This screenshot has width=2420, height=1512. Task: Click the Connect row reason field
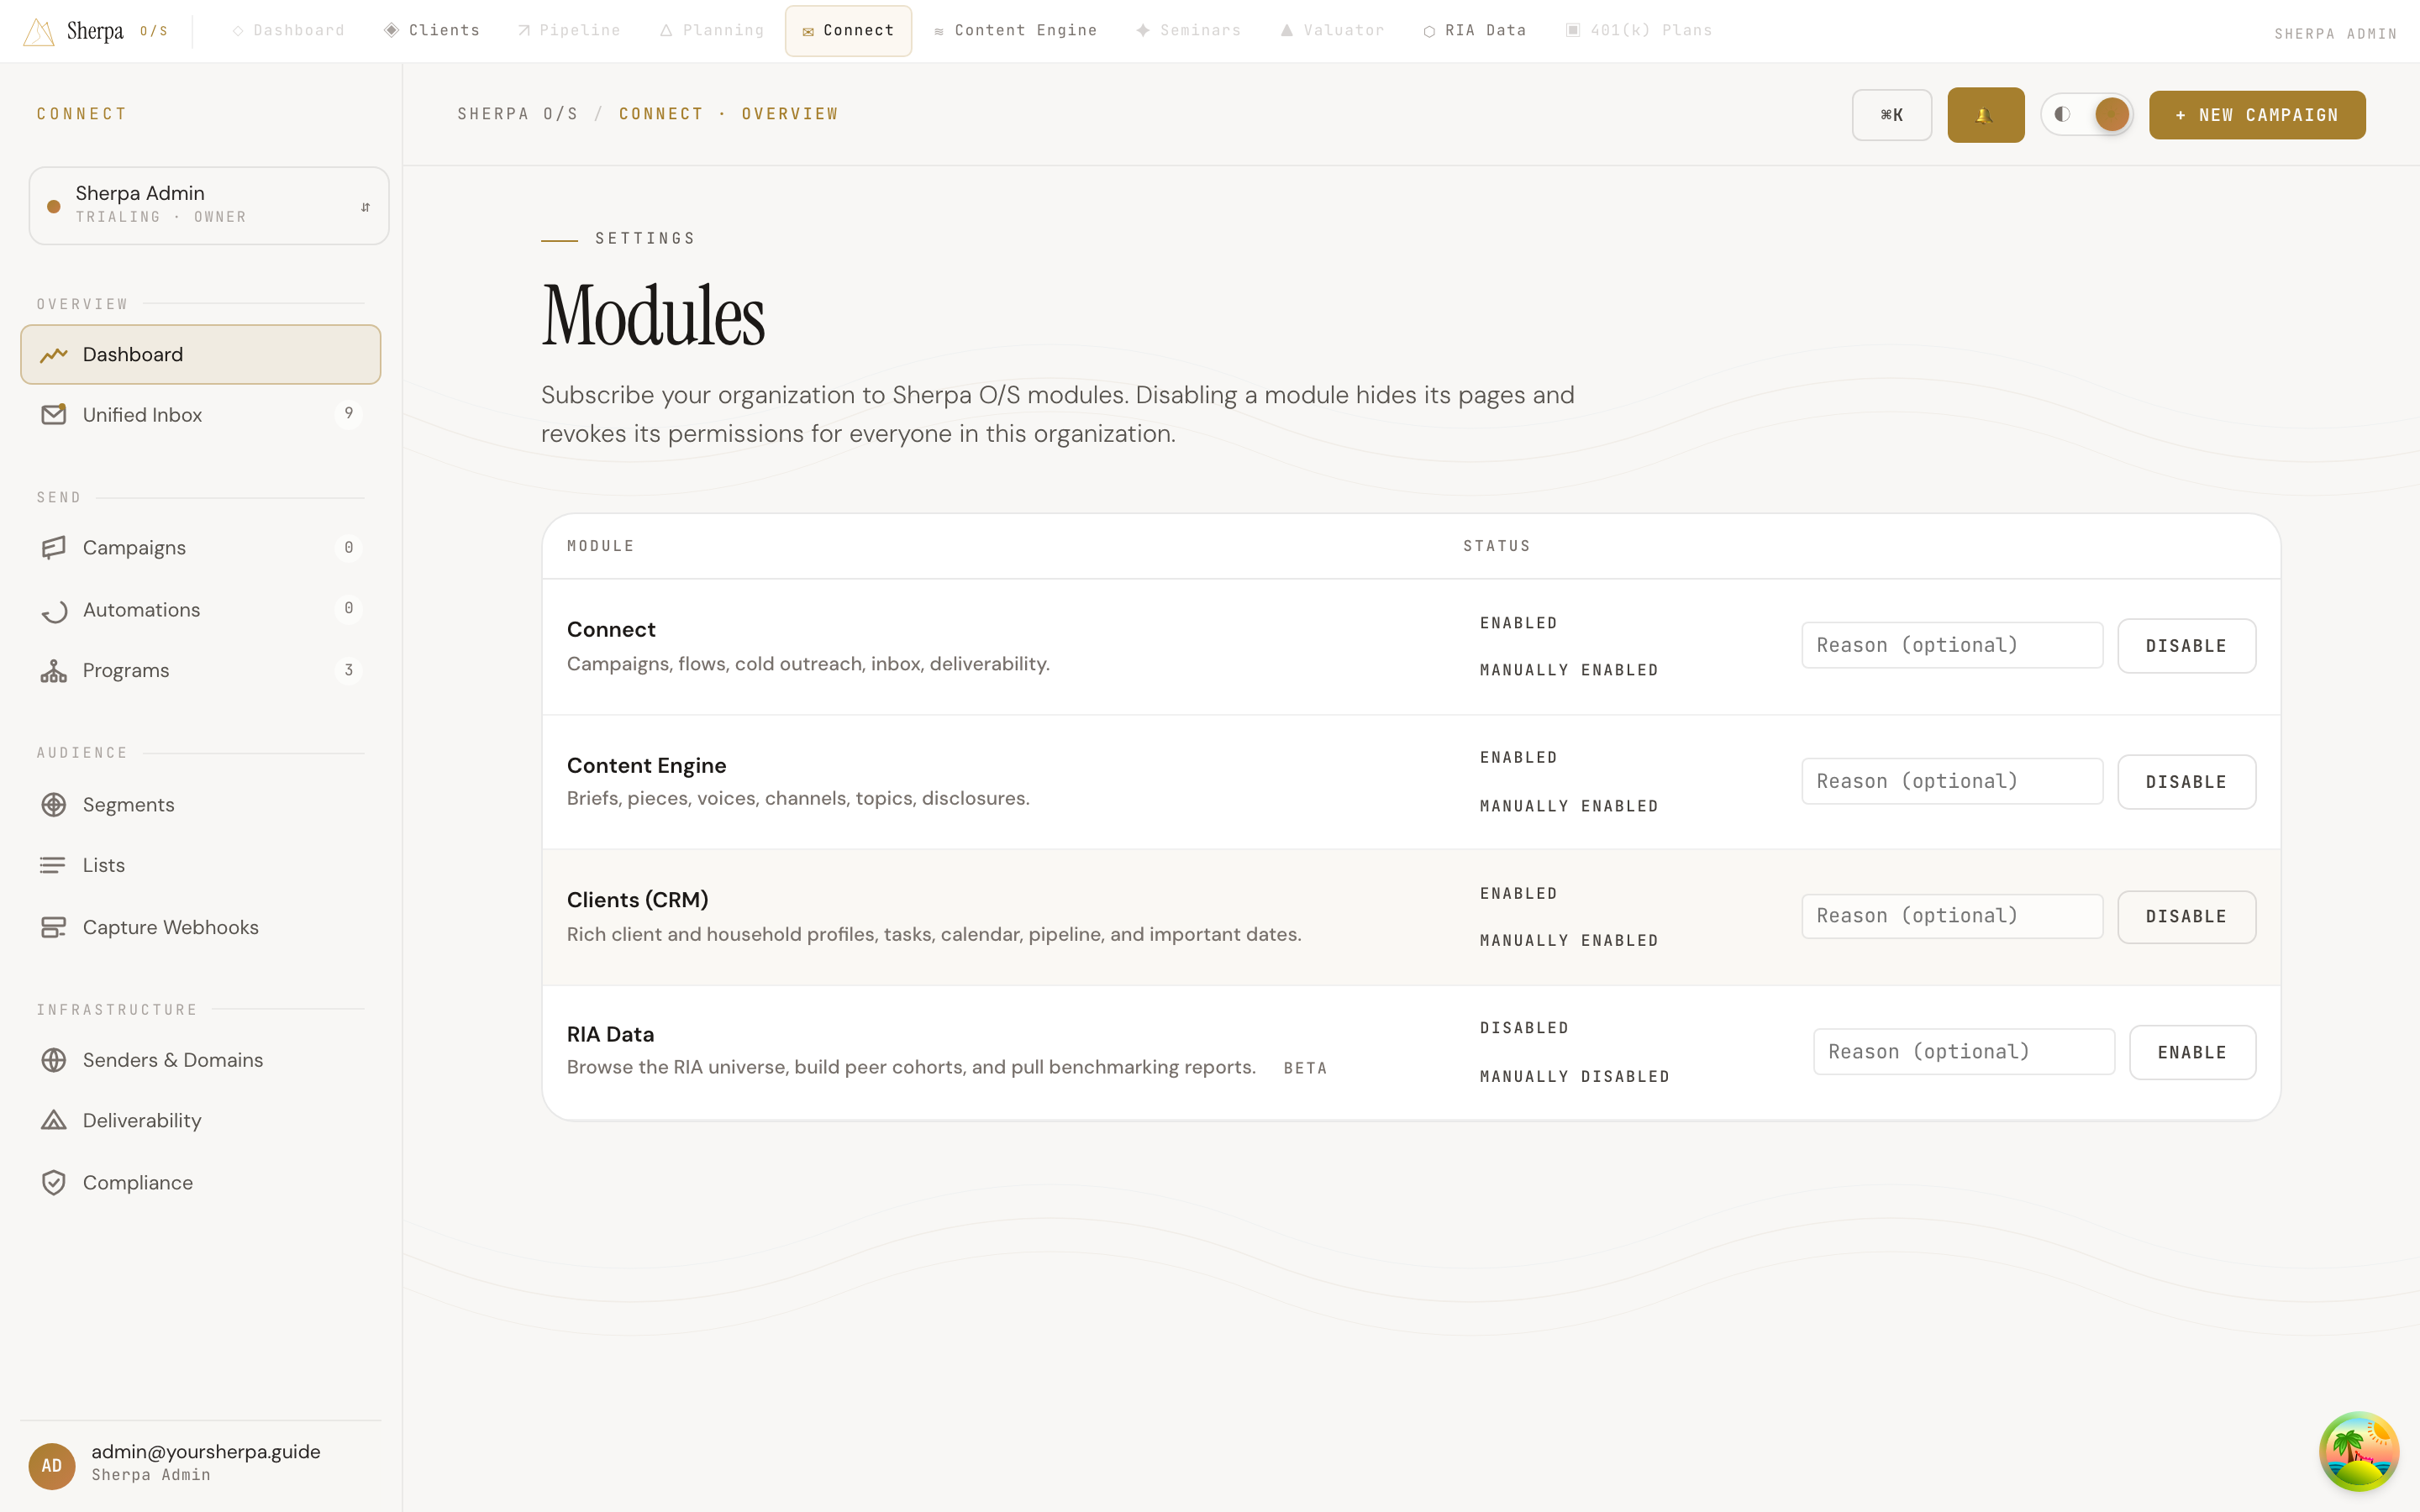pyautogui.click(x=1952, y=645)
